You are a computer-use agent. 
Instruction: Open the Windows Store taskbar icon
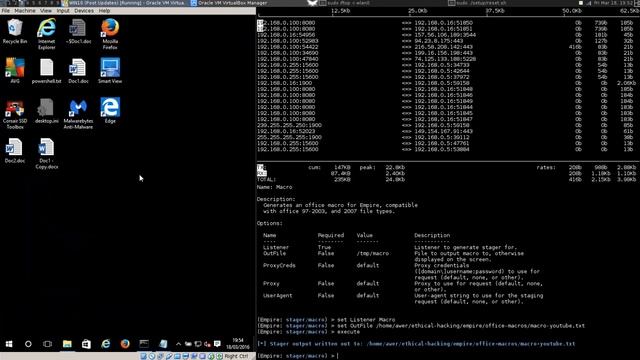click(x=86, y=344)
